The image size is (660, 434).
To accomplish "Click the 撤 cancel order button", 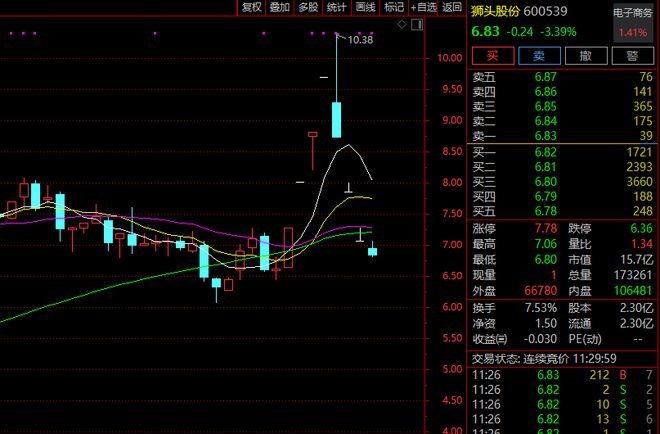I will click(586, 56).
